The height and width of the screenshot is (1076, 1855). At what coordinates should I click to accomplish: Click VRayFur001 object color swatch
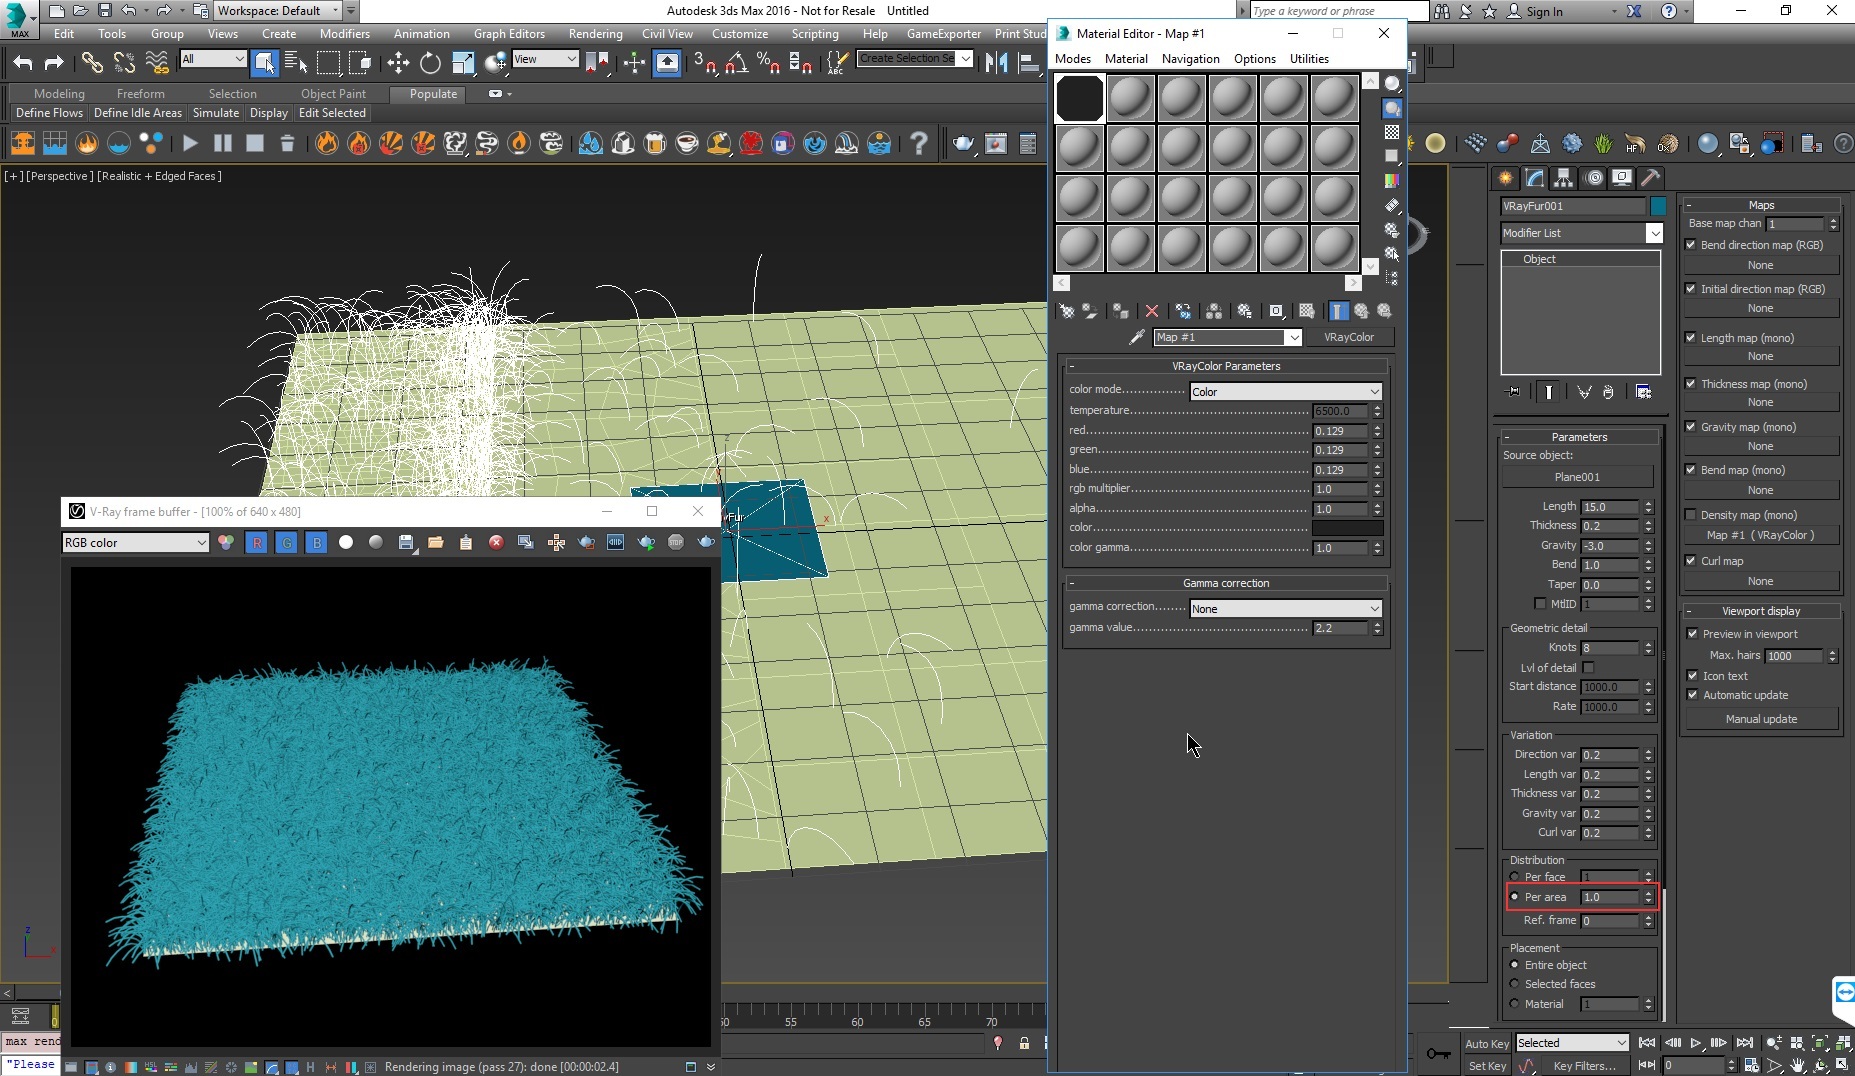[x=1658, y=206]
